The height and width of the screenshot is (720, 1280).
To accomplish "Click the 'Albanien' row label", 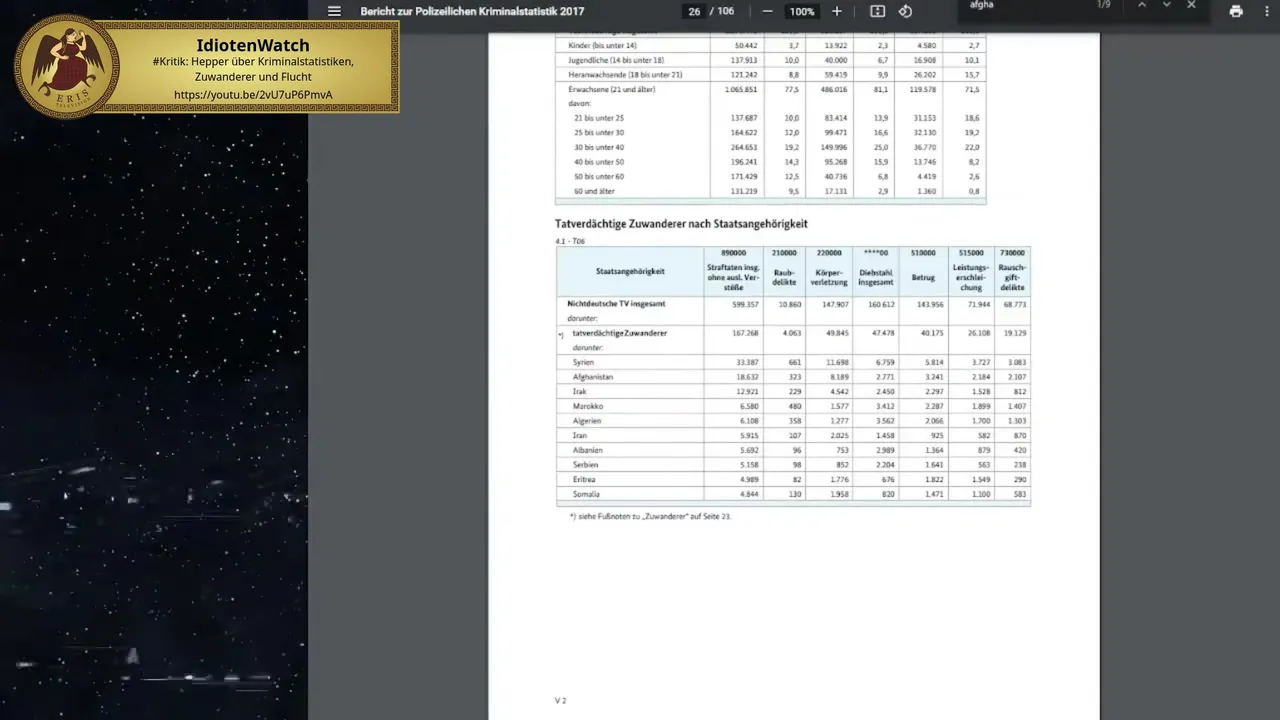I will (588, 450).
